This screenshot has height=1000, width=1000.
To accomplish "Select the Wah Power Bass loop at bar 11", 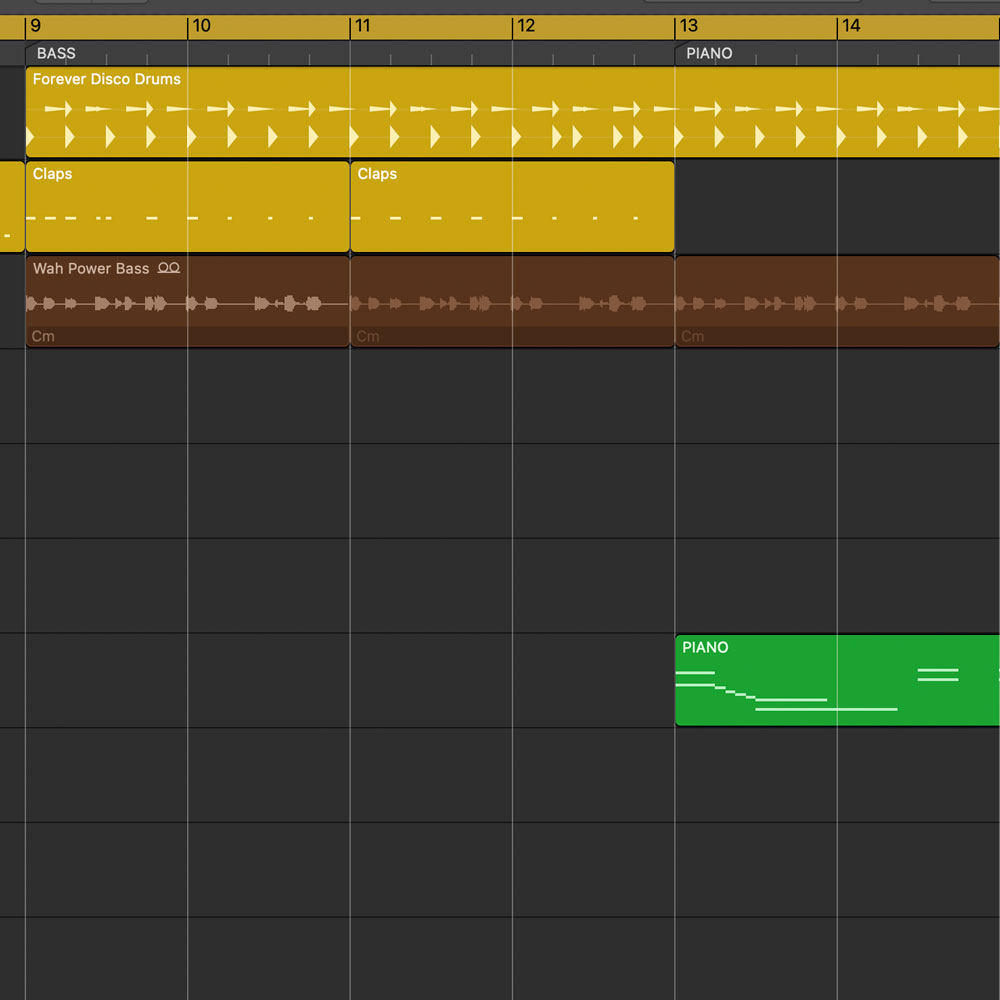I will click(512, 302).
